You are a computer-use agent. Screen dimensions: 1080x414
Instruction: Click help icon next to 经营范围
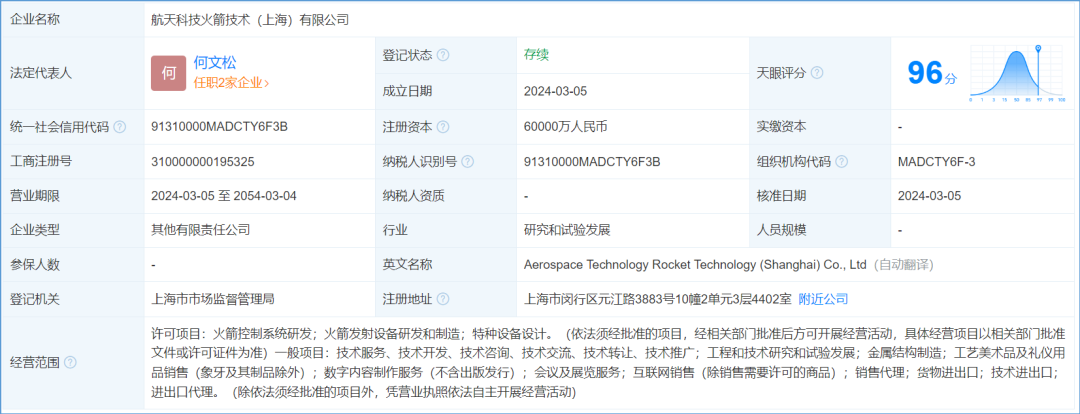(70, 362)
